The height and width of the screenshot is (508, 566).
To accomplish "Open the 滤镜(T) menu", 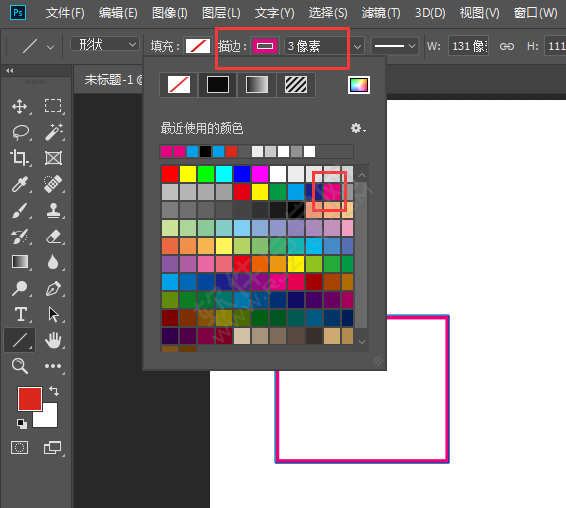I will coord(381,13).
